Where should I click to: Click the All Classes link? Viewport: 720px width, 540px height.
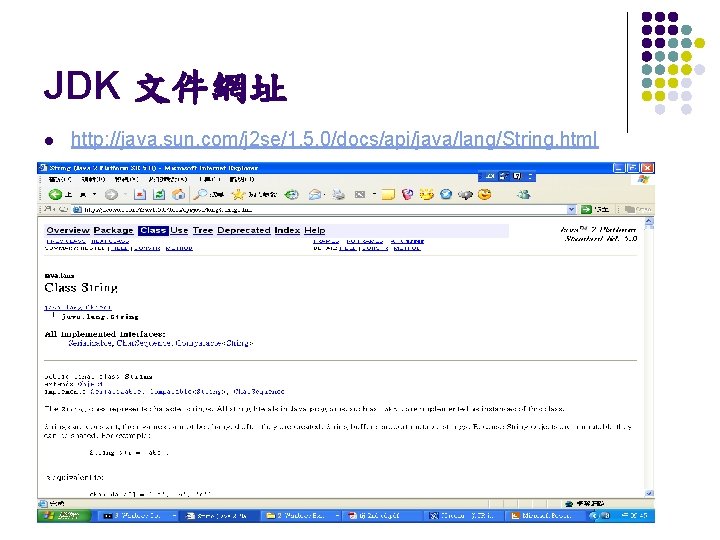point(407,241)
